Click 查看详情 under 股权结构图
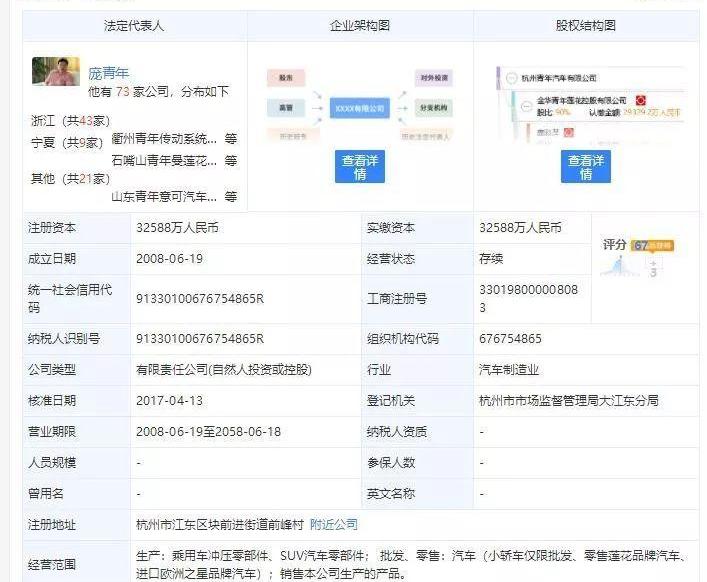Viewport: 707px width, 582px height. click(585, 167)
